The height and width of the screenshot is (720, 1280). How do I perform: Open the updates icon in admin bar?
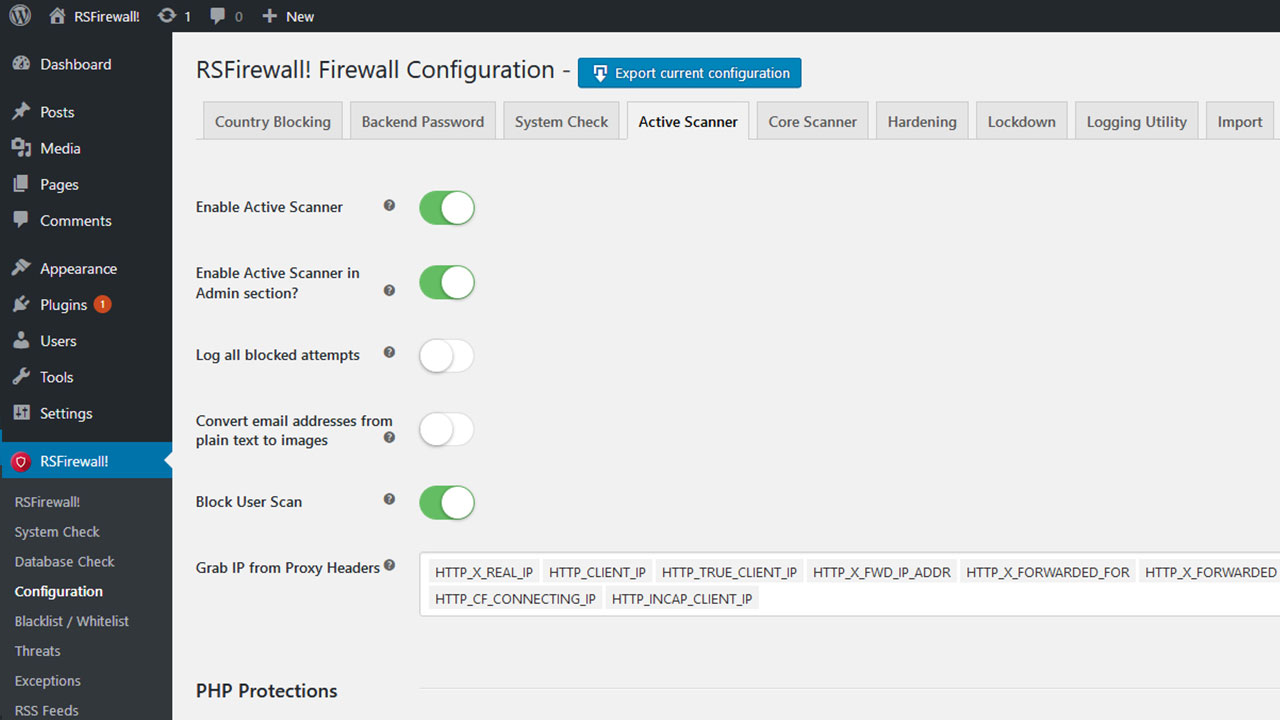pos(168,16)
